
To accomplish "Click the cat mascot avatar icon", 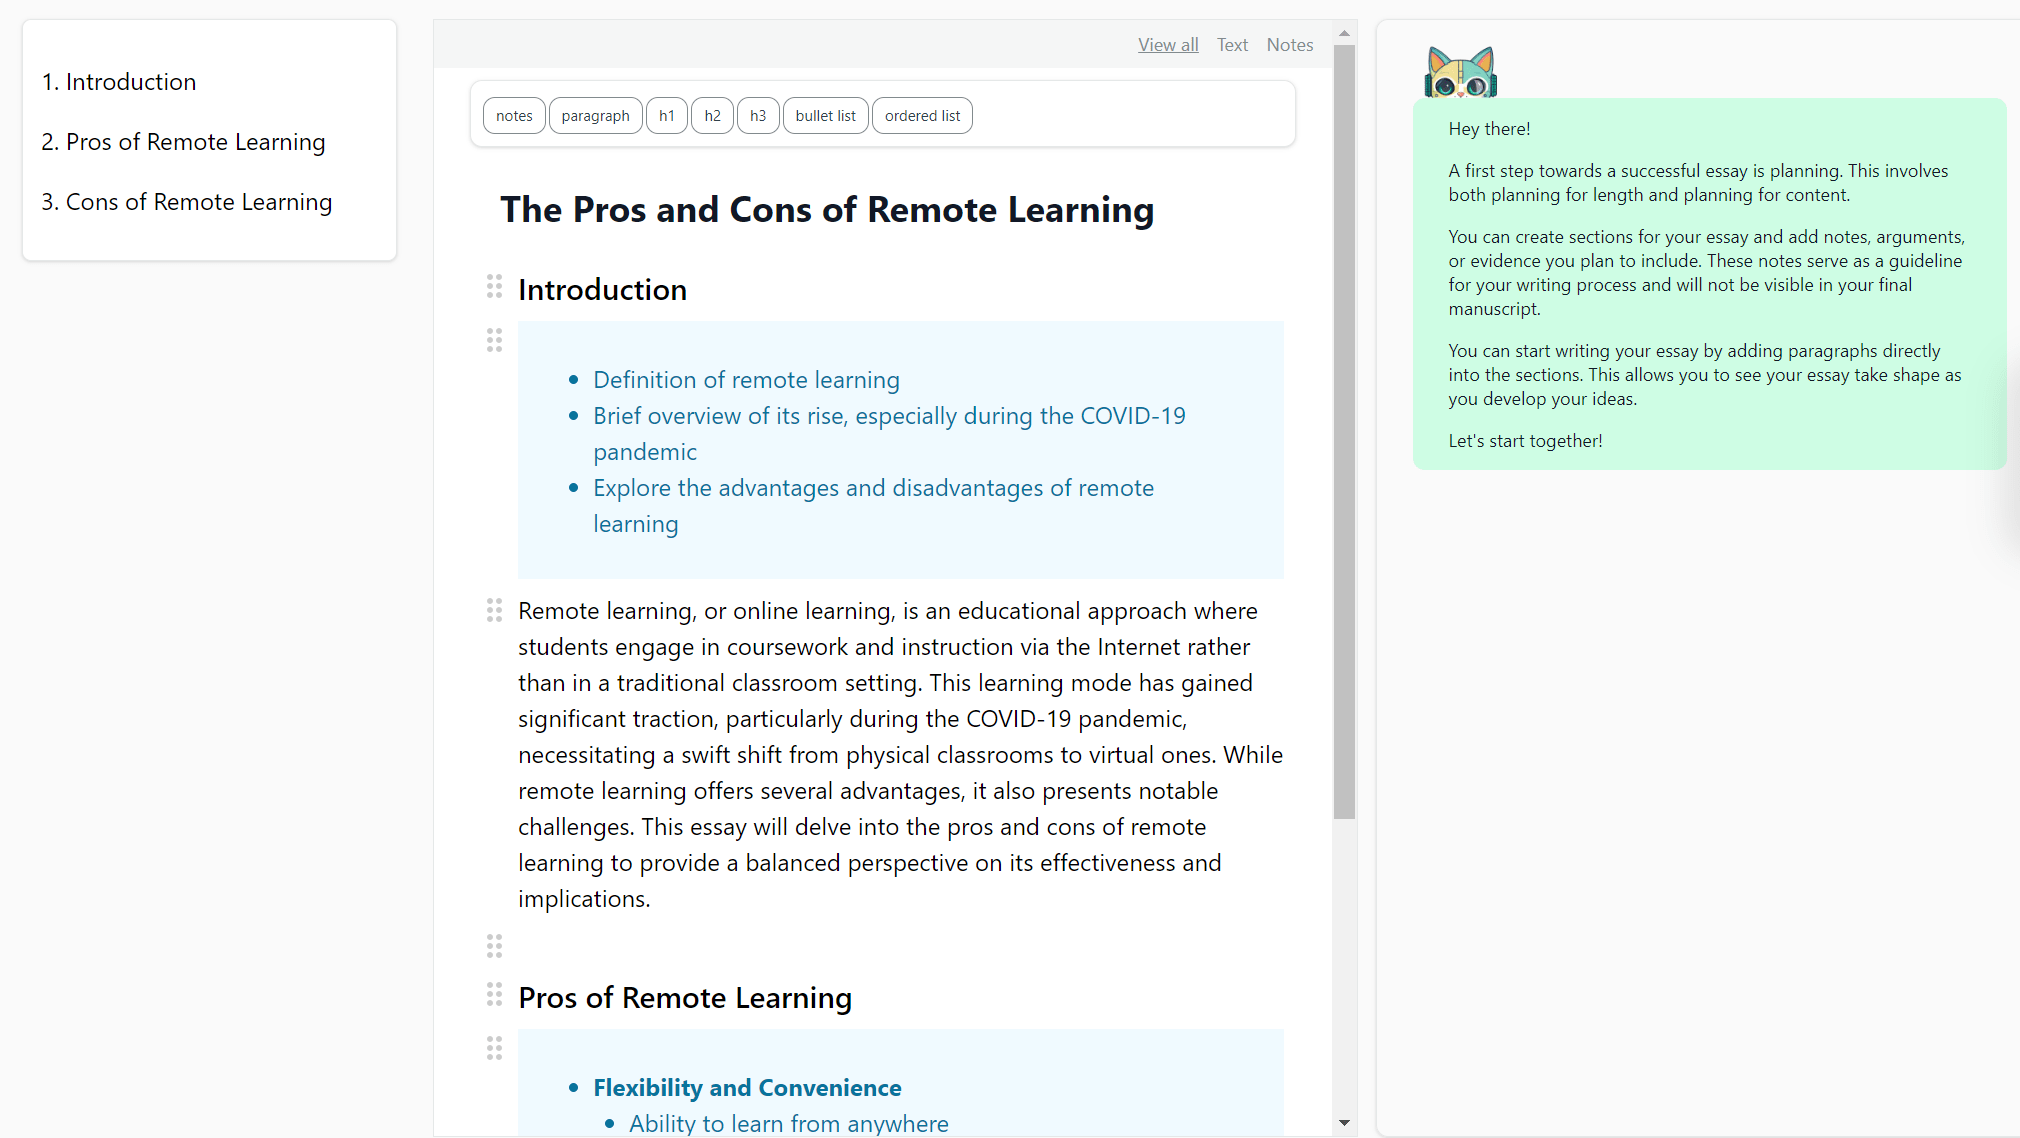I will [1460, 72].
